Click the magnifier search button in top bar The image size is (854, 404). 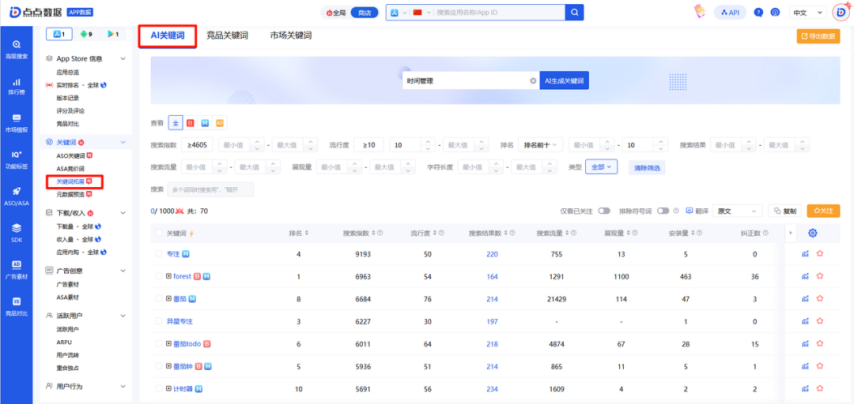tap(574, 12)
